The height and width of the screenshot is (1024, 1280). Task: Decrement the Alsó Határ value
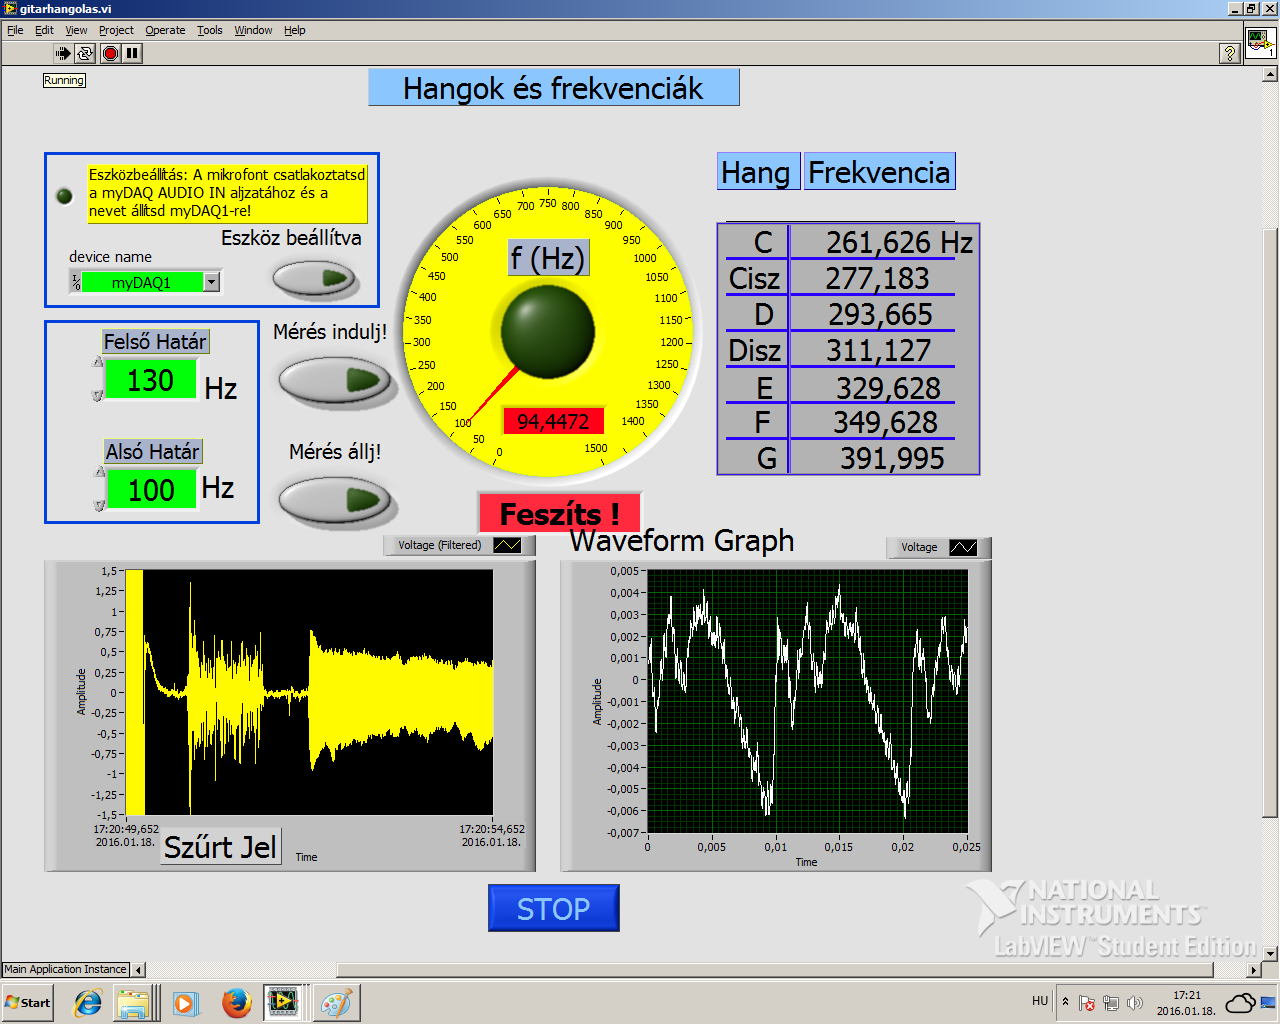pyautogui.click(x=99, y=505)
